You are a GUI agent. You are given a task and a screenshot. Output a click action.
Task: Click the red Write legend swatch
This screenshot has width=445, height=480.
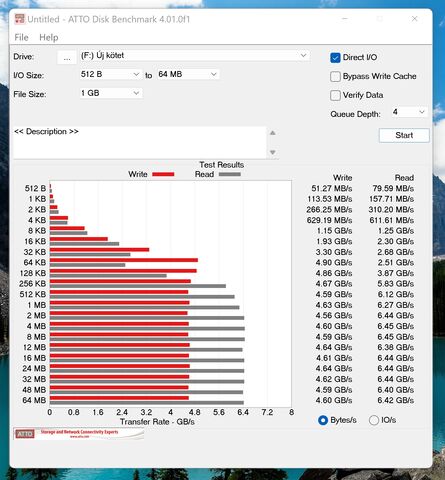point(163,174)
